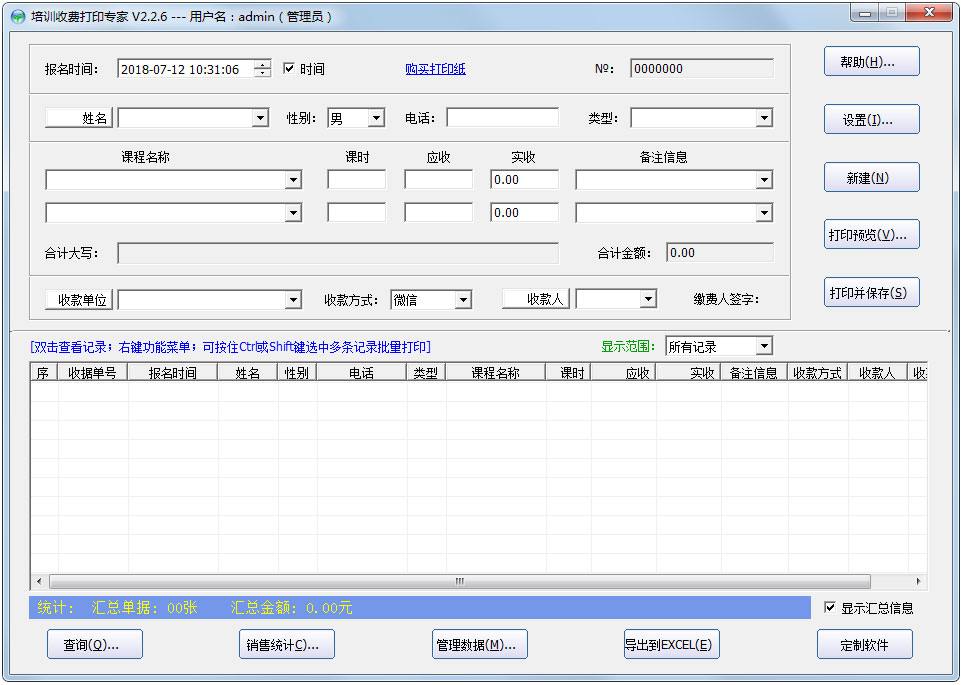The width and height of the screenshot is (963, 685).
Task: Click the table 收款方式 column header
Action: (x=817, y=372)
